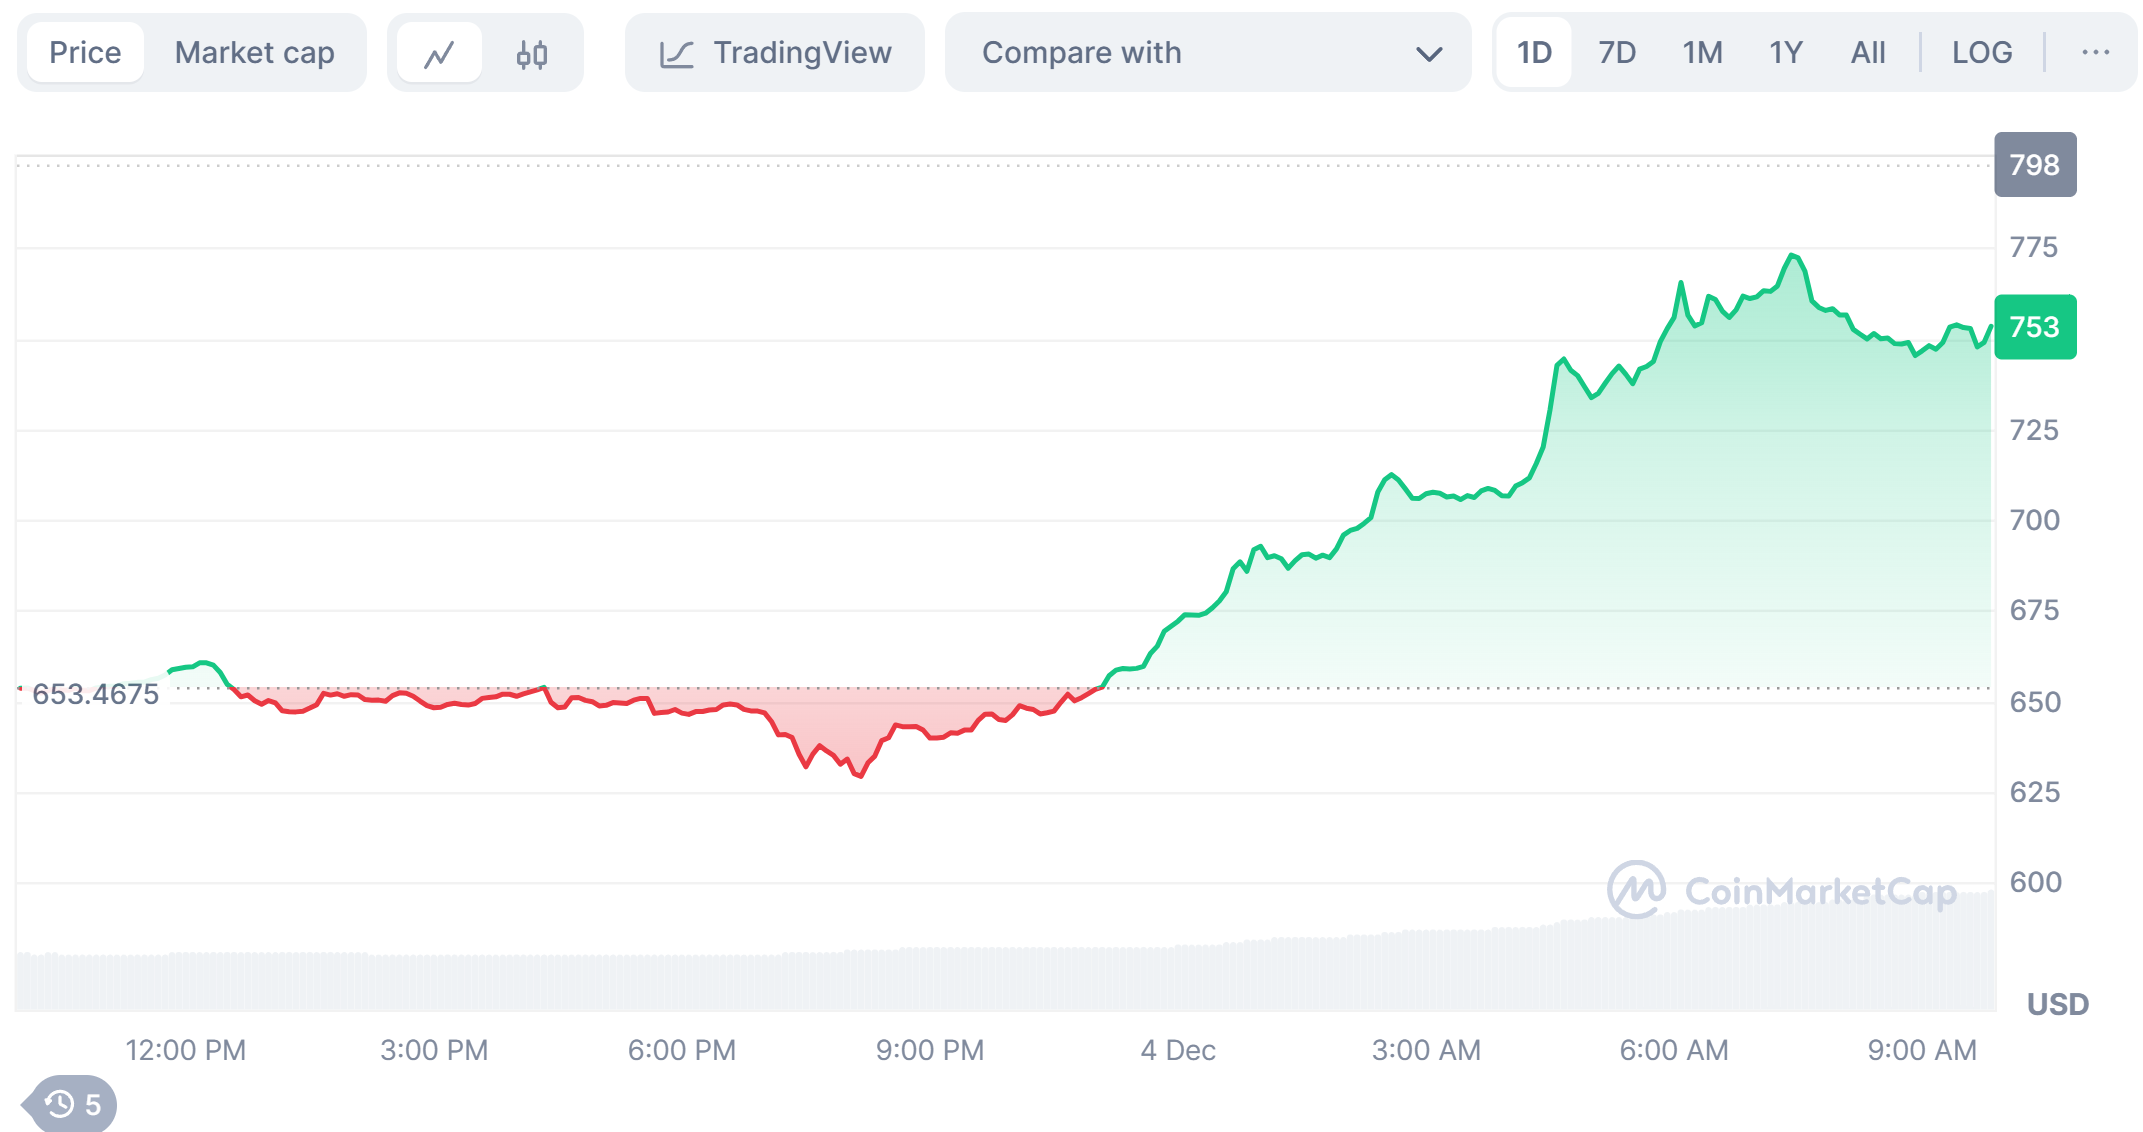Image resolution: width=2143 pixels, height=1132 pixels.
Task: Select the 7D time range
Action: click(1616, 53)
